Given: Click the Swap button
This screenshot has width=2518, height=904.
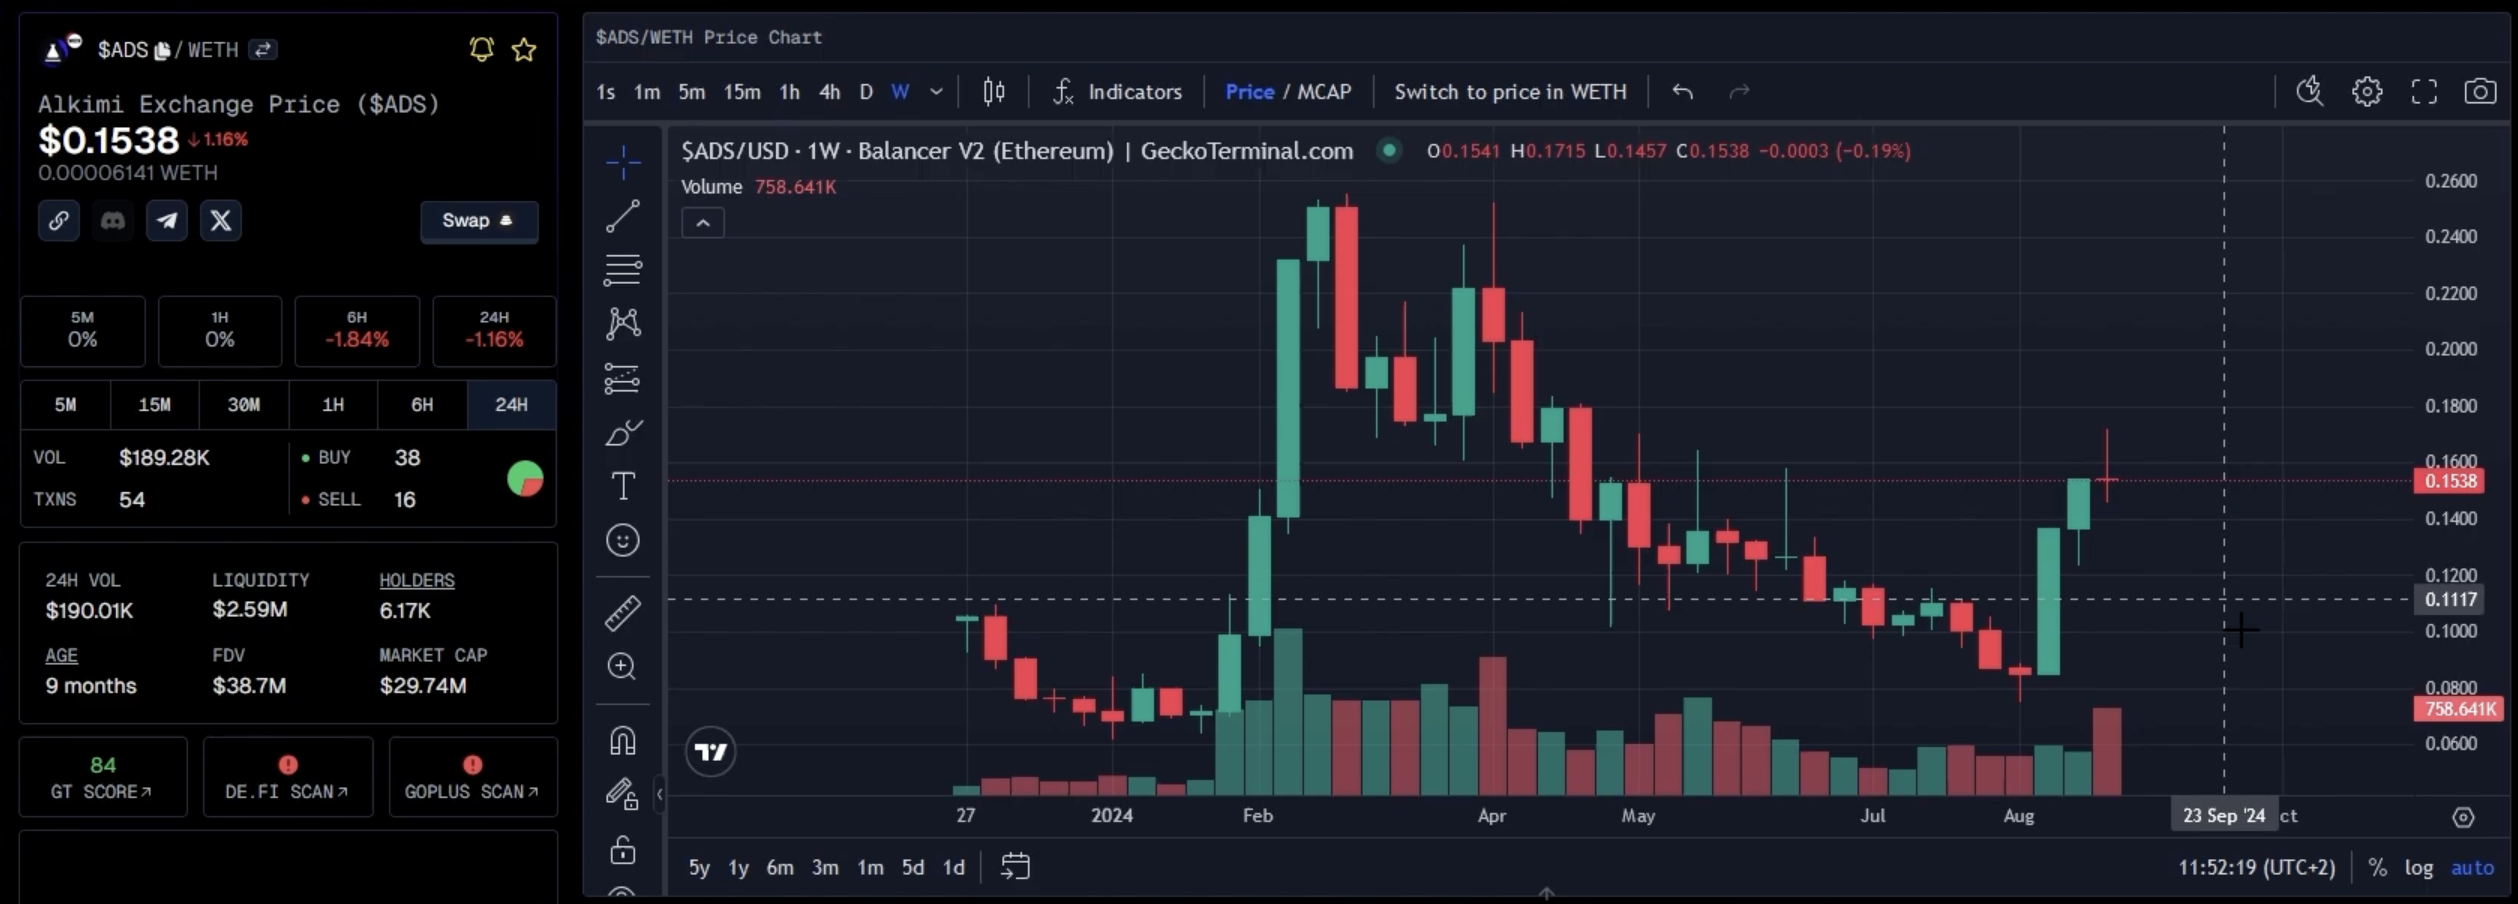Looking at the screenshot, I should [x=479, y=221].
